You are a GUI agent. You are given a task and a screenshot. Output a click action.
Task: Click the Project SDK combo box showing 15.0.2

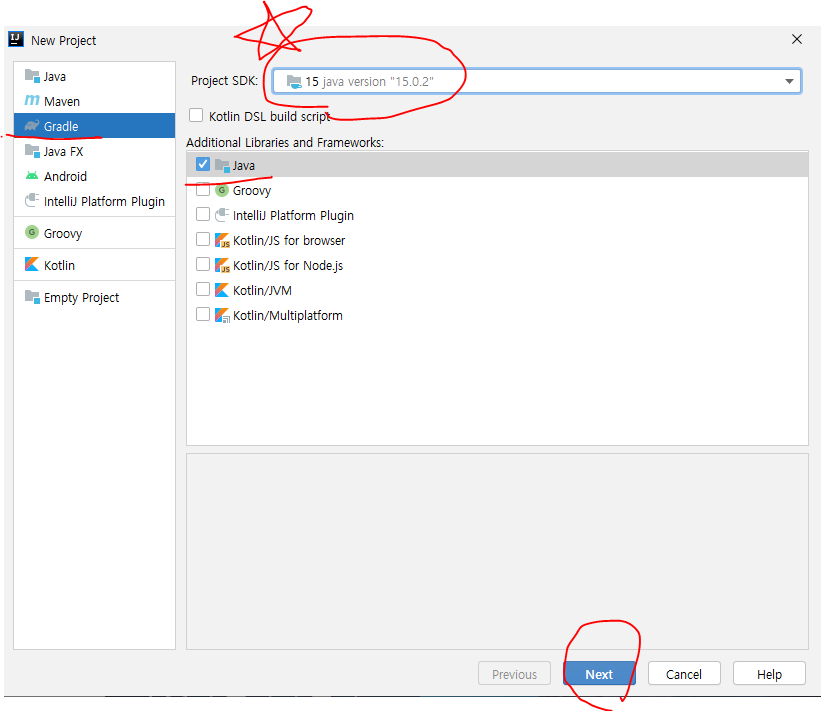point(537,82)
